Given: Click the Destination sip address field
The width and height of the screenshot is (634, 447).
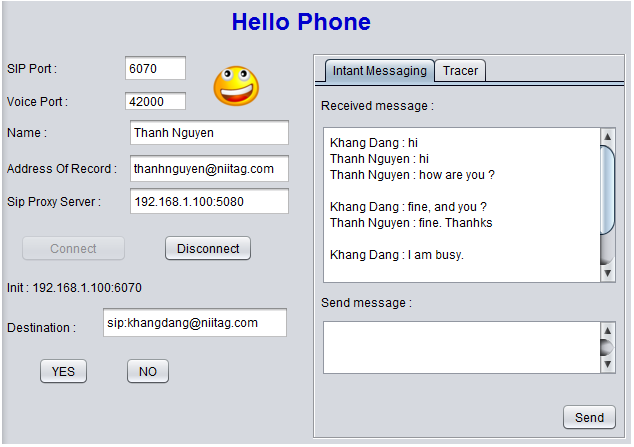Looking at the screenshot, I should tap(195, 323).
